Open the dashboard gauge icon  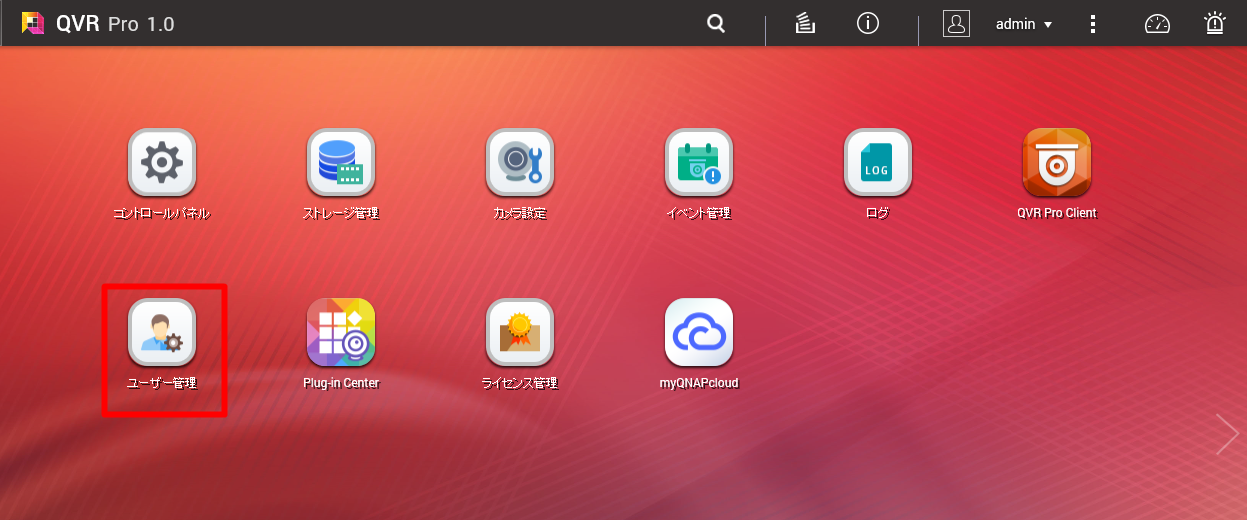(1157, 24)
